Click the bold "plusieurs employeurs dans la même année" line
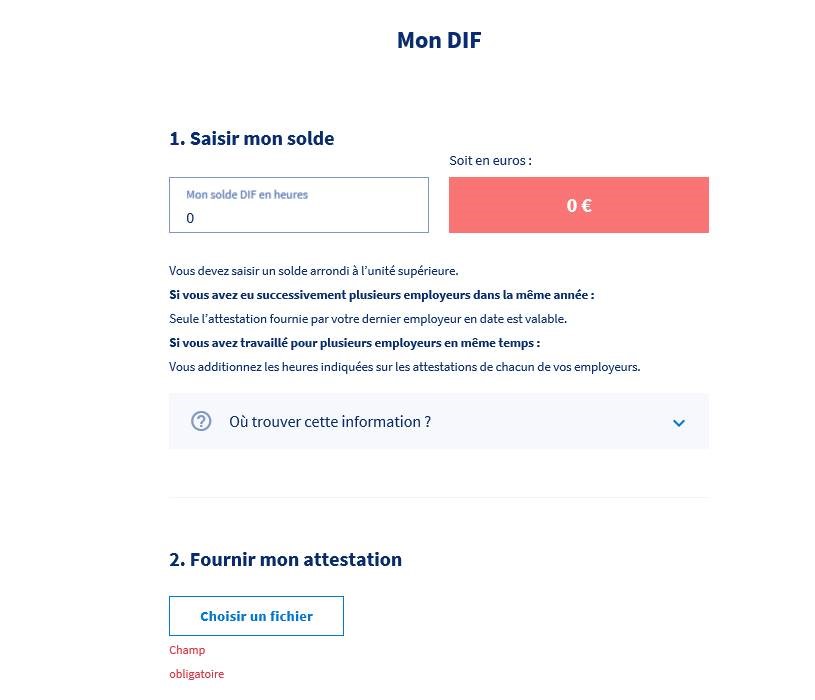 point(382,295)
